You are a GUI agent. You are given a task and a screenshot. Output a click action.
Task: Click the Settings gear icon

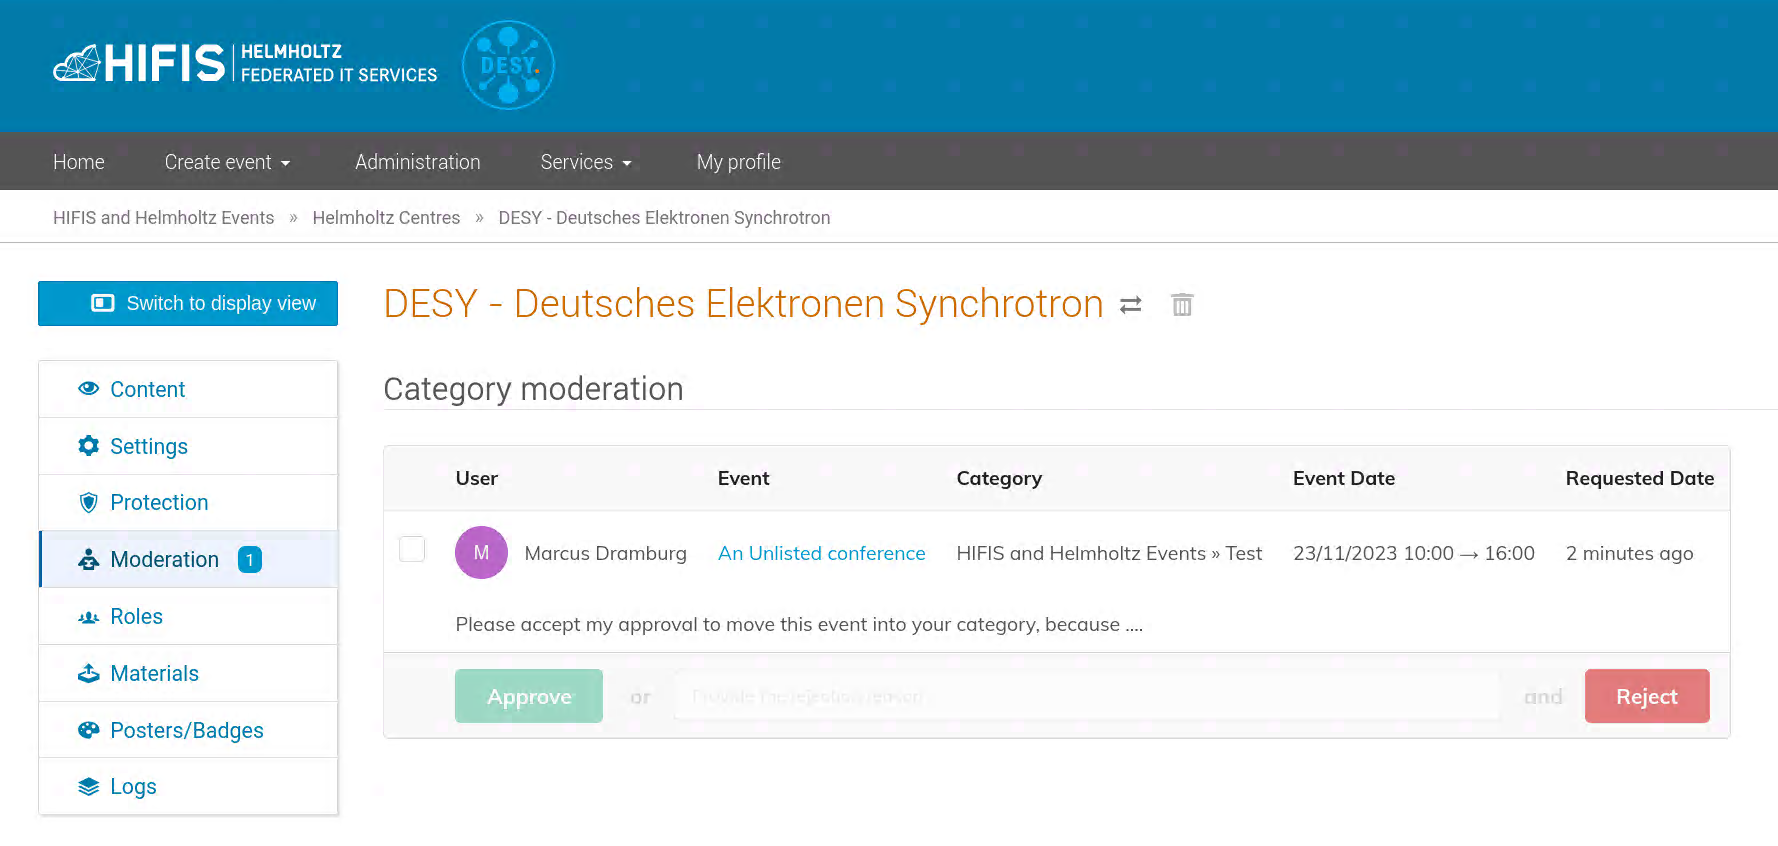pos(89,445)
